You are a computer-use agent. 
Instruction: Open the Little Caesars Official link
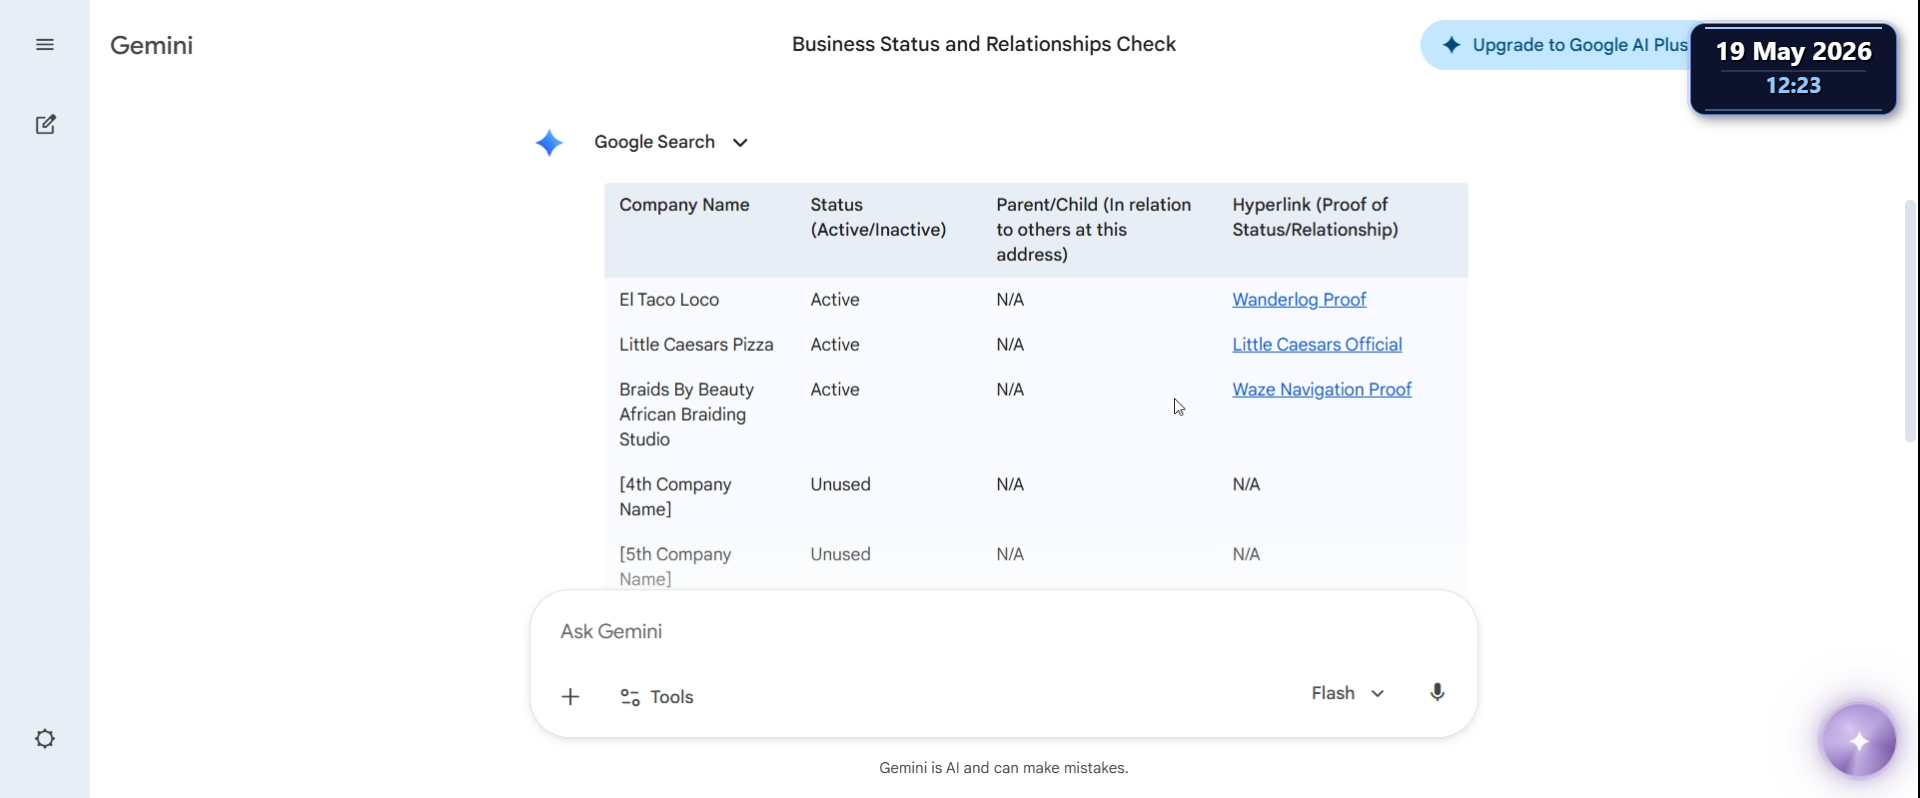[1317, 345]
